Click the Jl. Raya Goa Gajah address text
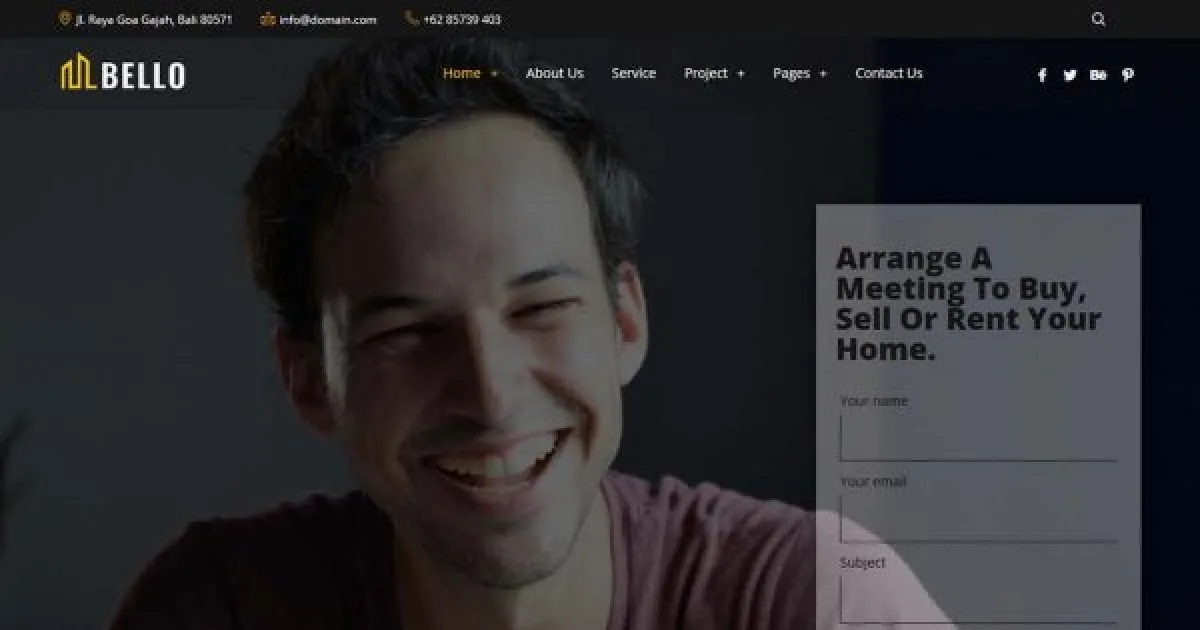Screen dimensions: 1200x630 click(x=154, y=19)
